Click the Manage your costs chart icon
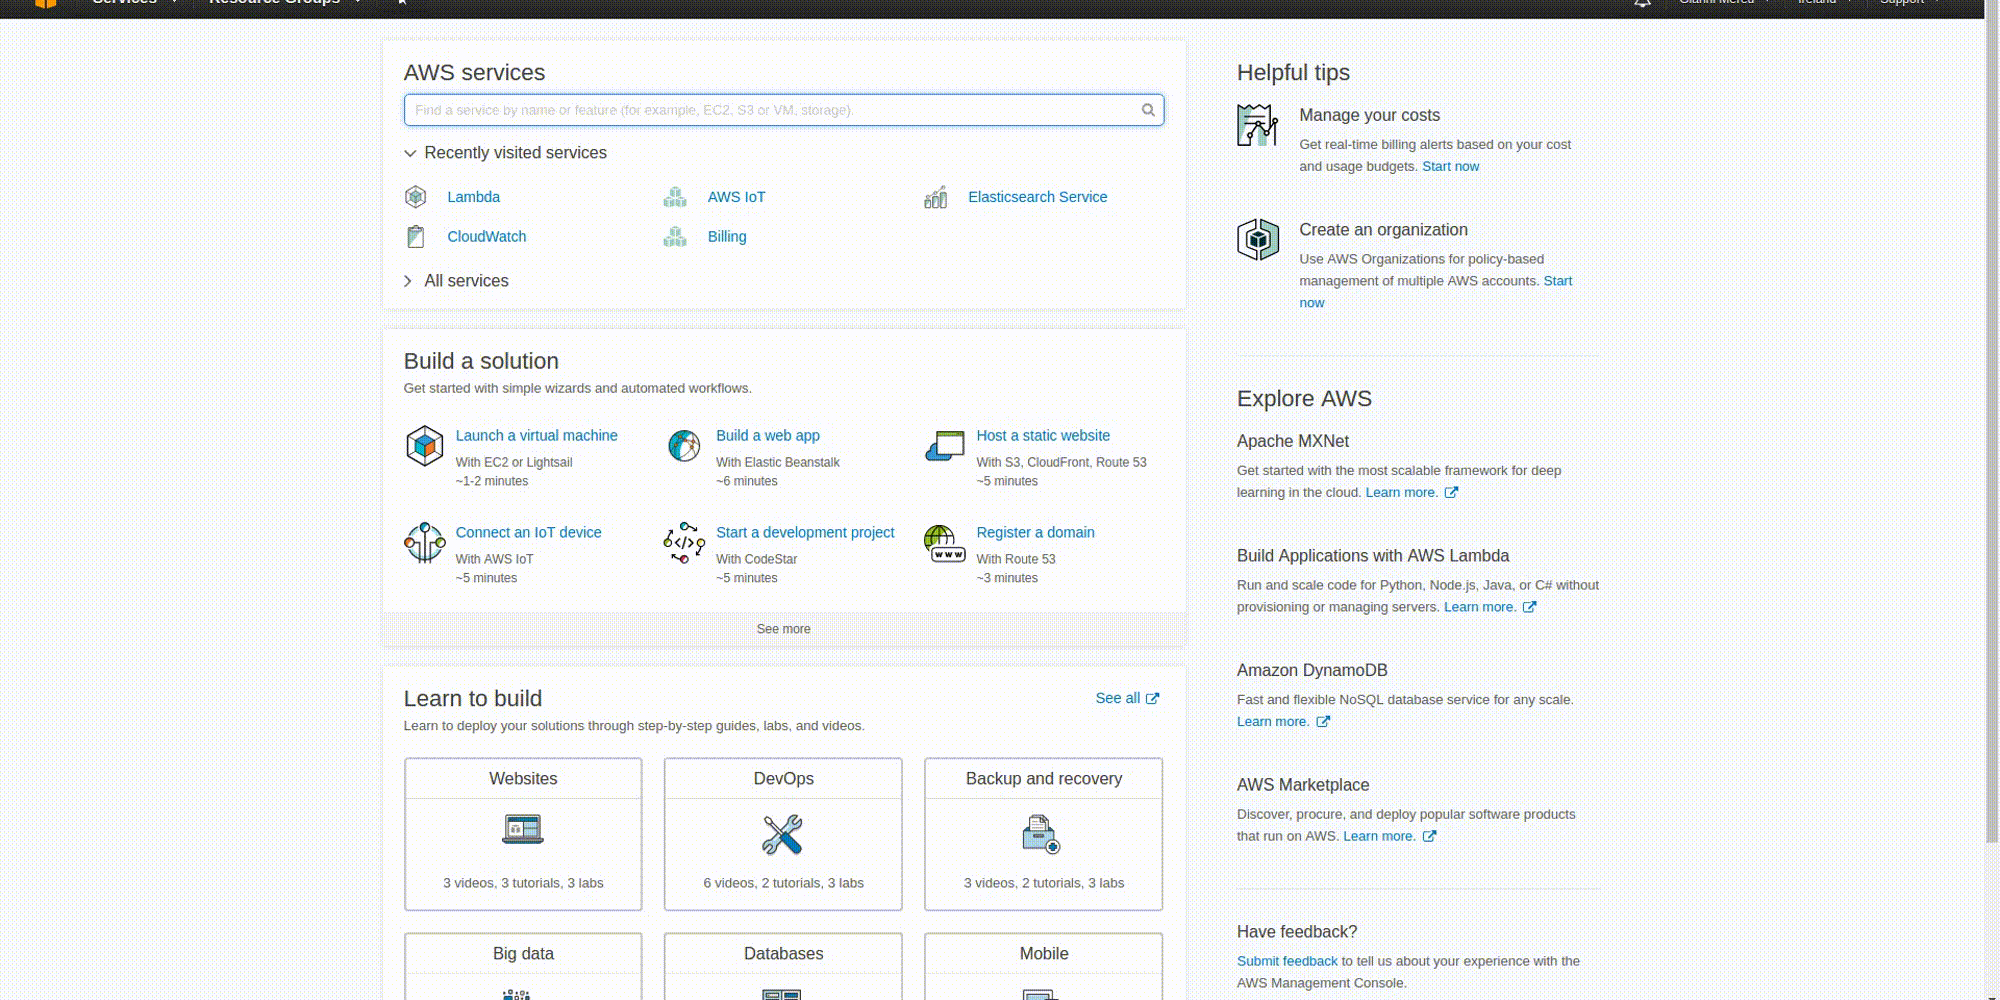The image size is (2000, 1000). [x=1258, y=125]
